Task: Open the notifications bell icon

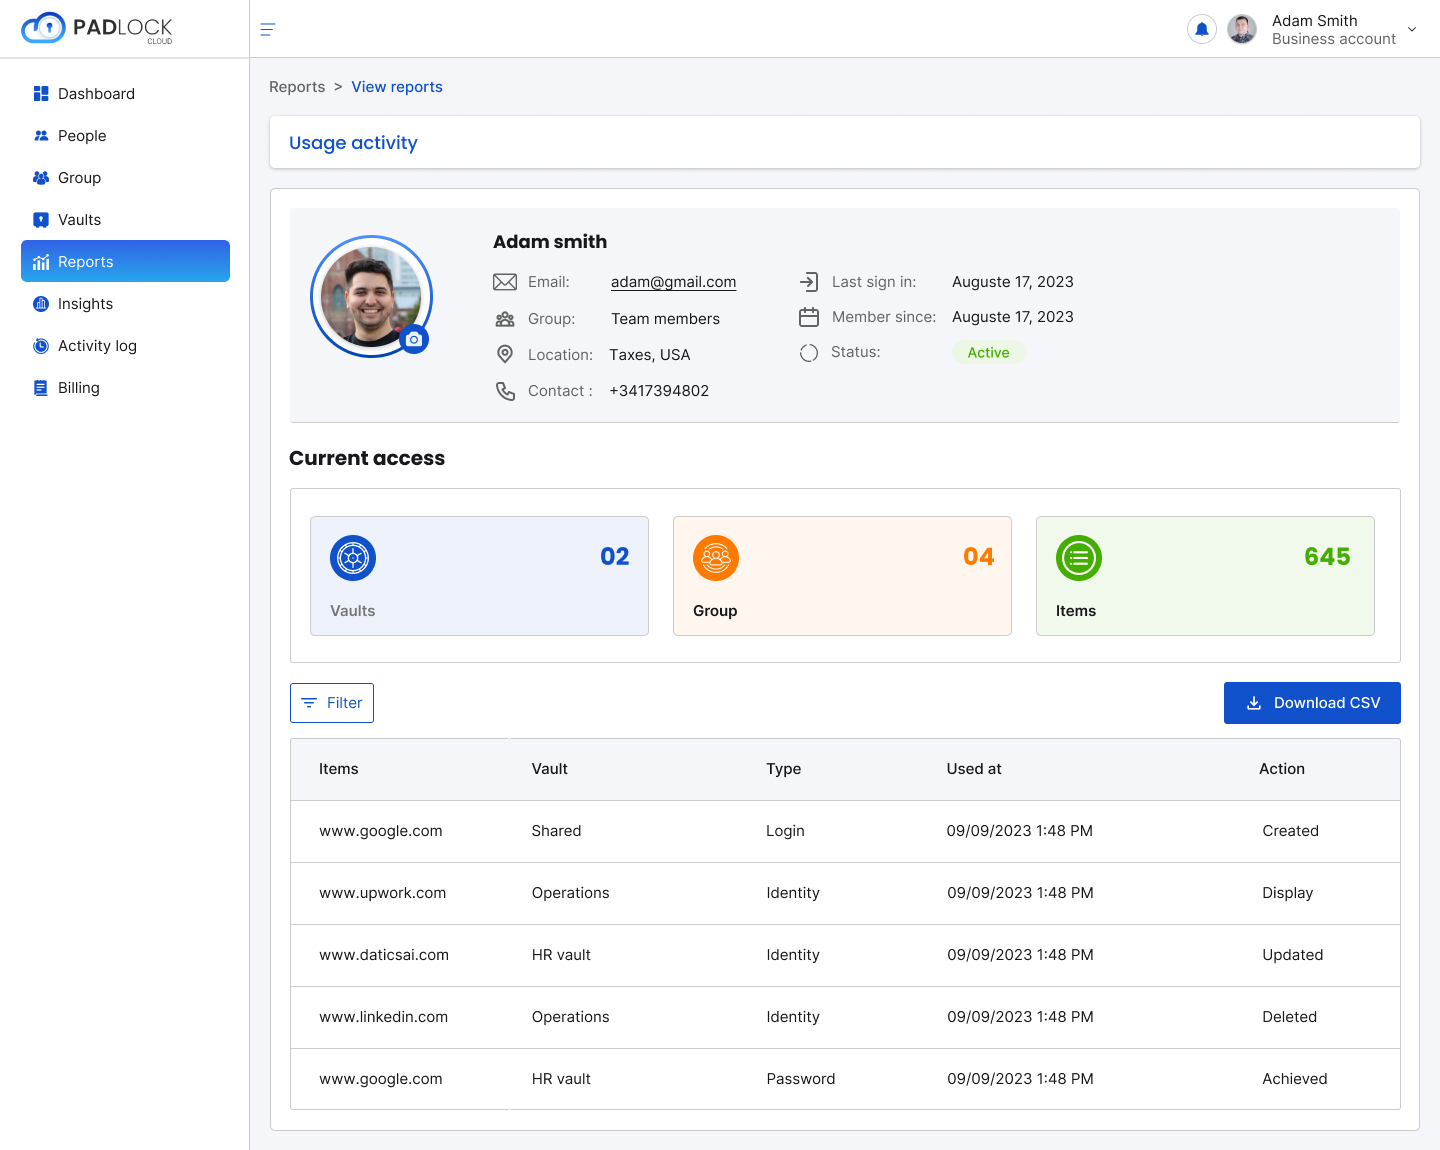Action: [1202, 29]
